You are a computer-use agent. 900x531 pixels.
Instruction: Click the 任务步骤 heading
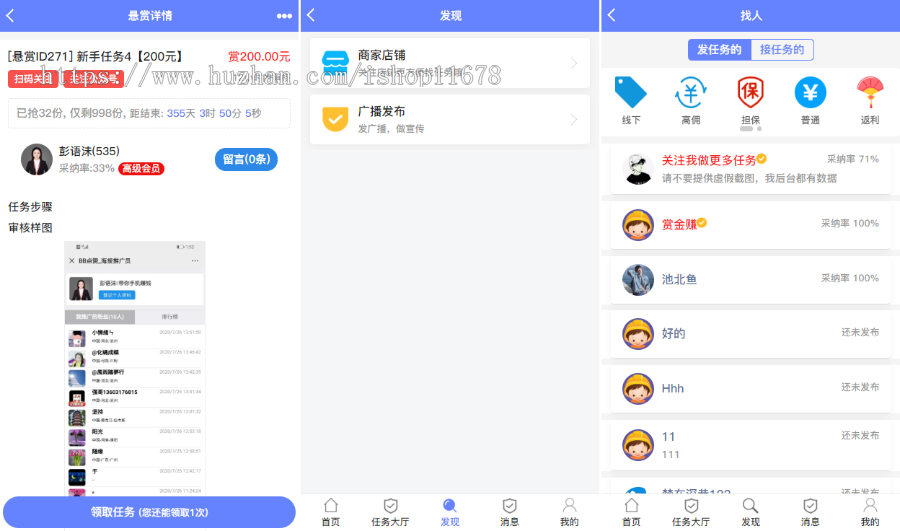pyautogui.click(x=30, y=207)
